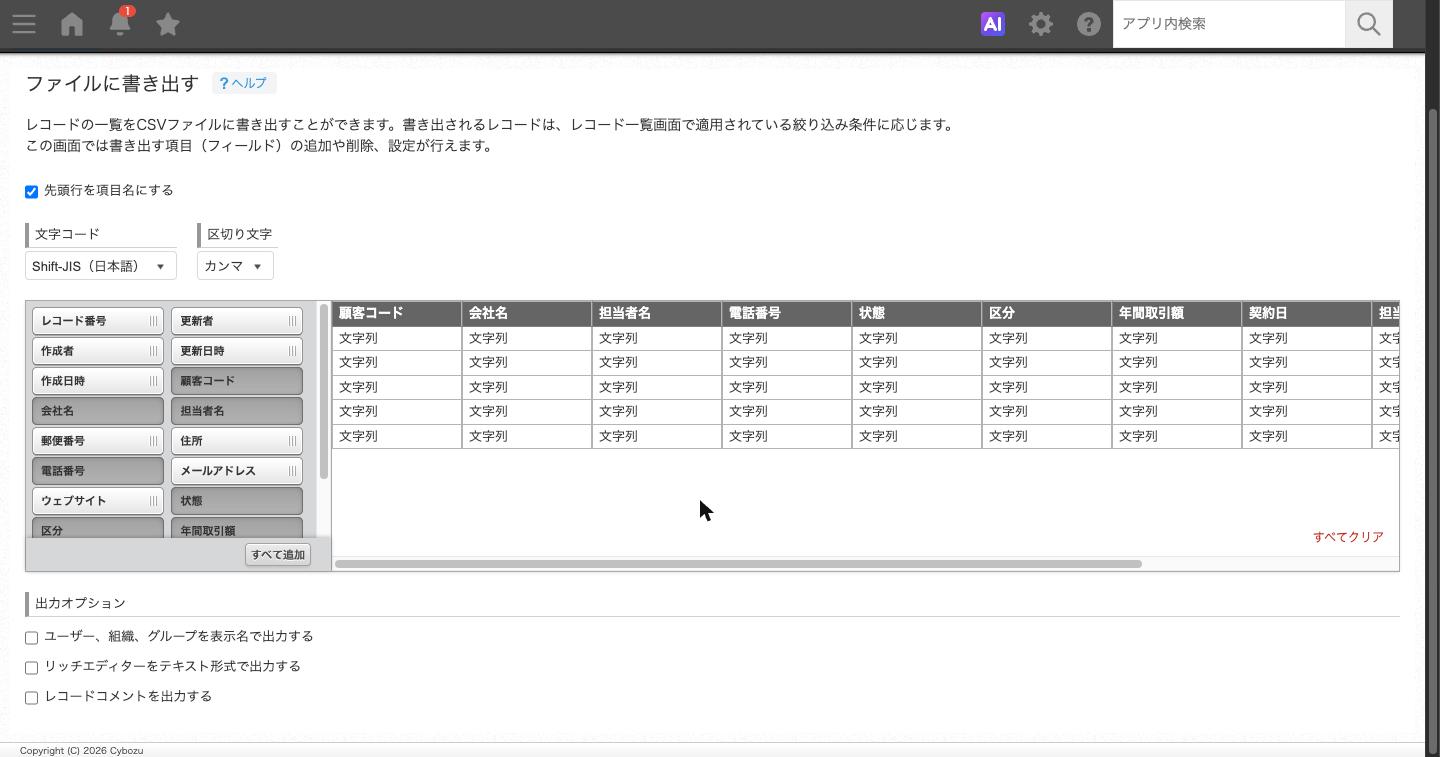
Task: Open the ヘルプ link
Action: (243, 83)
